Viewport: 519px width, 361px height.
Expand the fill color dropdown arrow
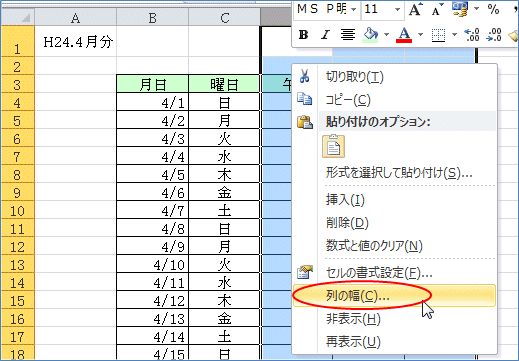point(386,34)
